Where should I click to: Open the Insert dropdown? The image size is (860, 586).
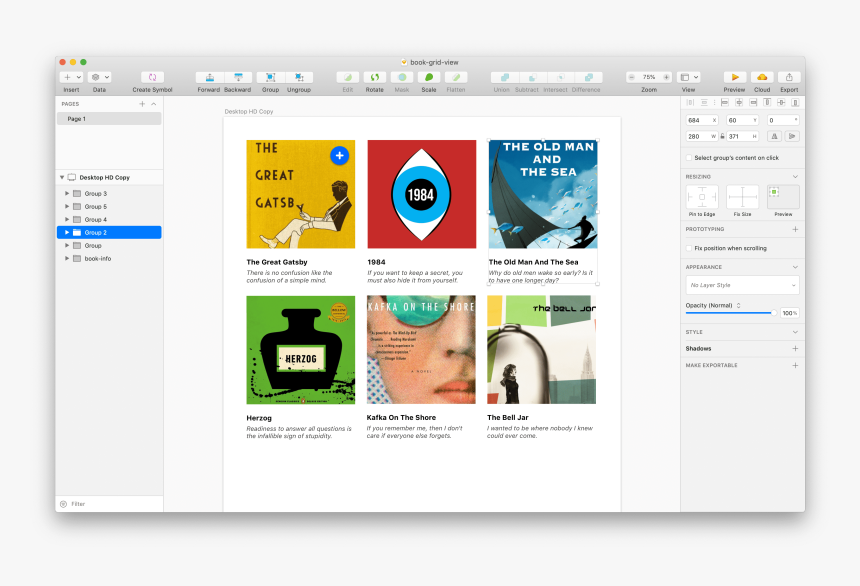pyautogui.click(x=71, y=77)
